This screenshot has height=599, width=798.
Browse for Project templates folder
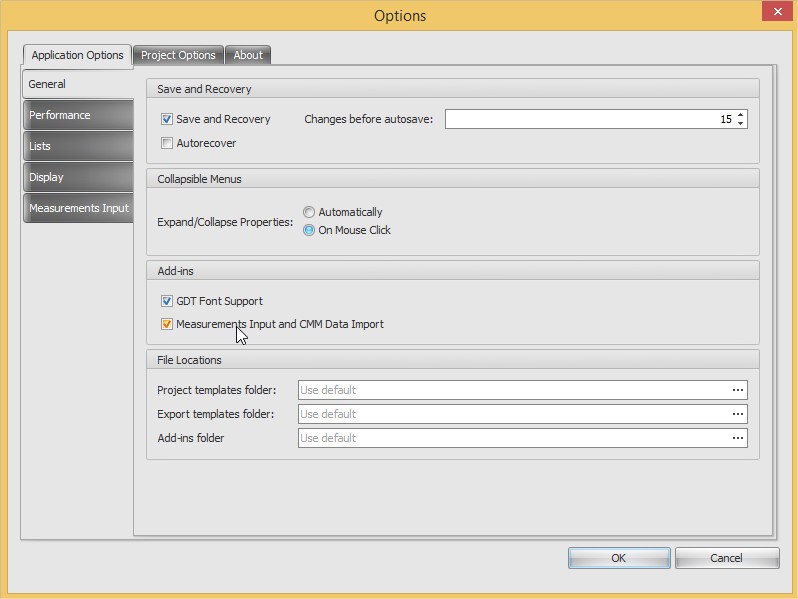pyautogui.click(x=737, y=390)
